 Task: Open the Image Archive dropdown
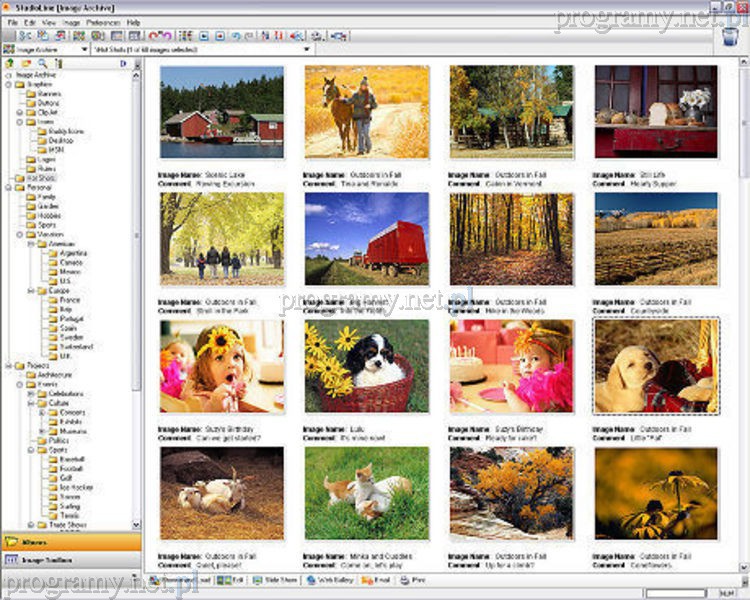click(84, 48)
